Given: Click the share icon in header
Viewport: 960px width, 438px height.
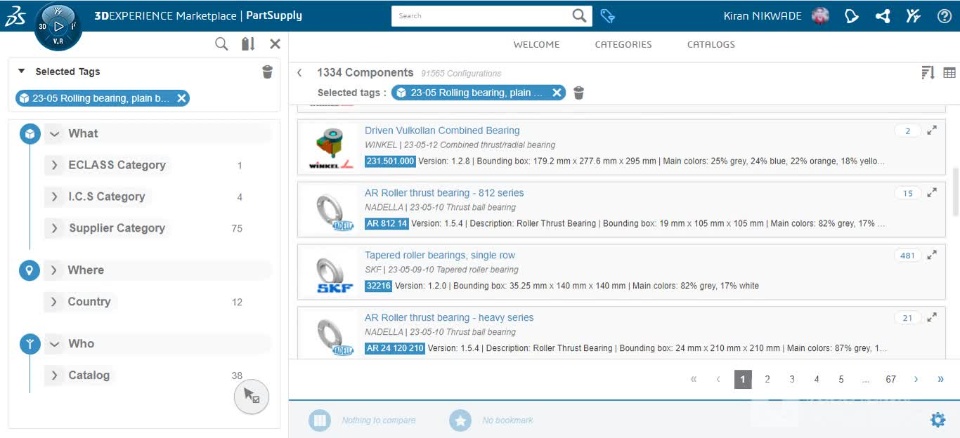Looking at the screenshot, I should (x=883, y=17).
